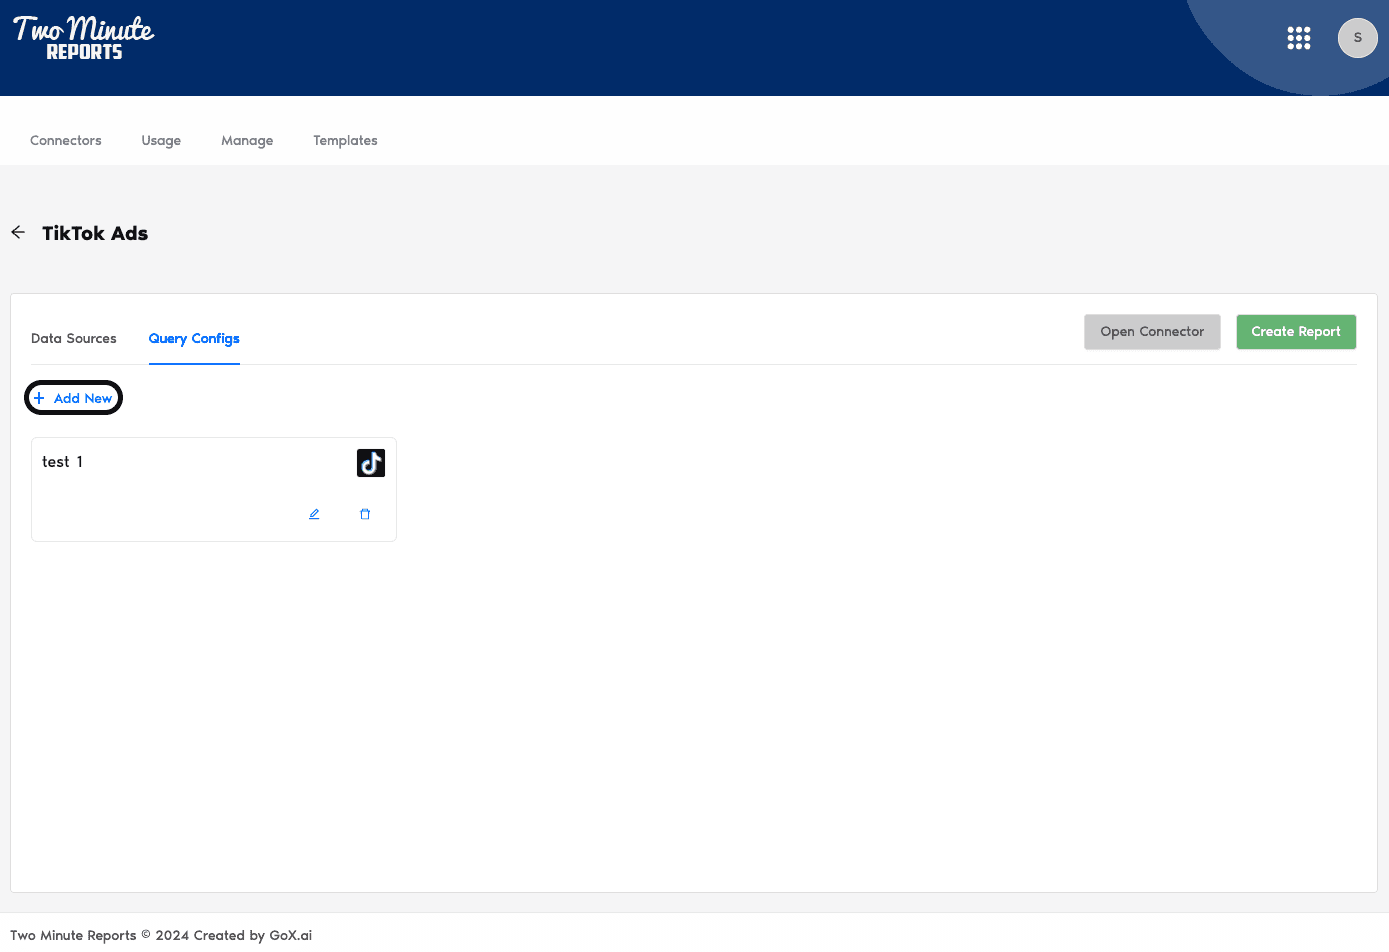Open the apps grid menu
Image resolution: width=1389 pixels, height=952 pixels.
tap(1298, 38)
